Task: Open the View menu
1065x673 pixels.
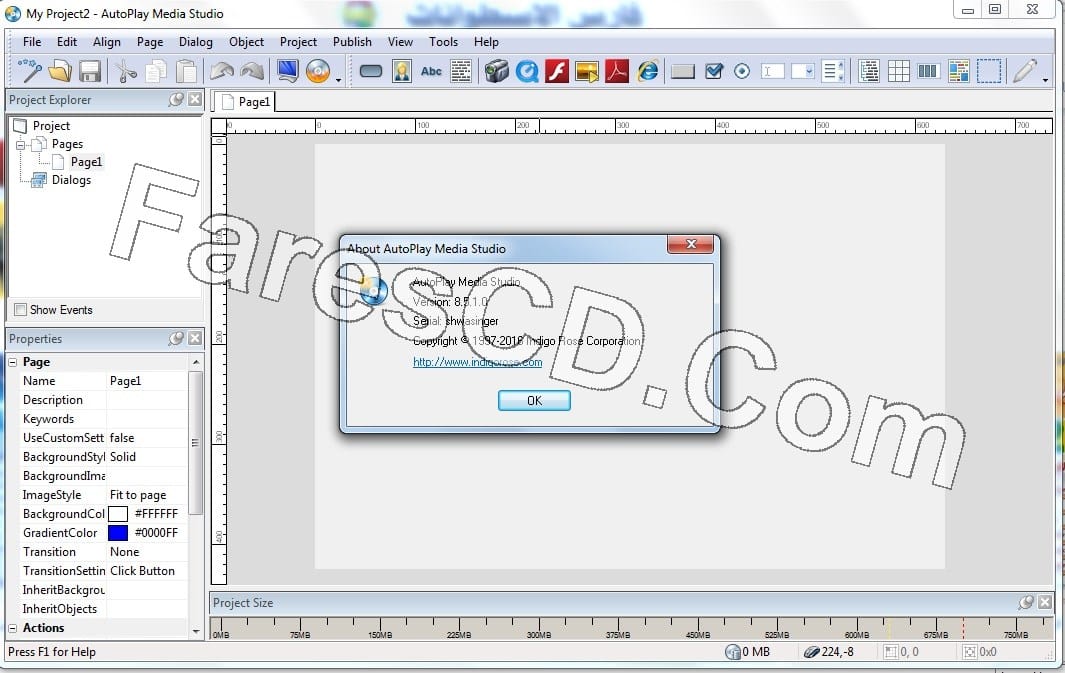Action: coord(400,41)
